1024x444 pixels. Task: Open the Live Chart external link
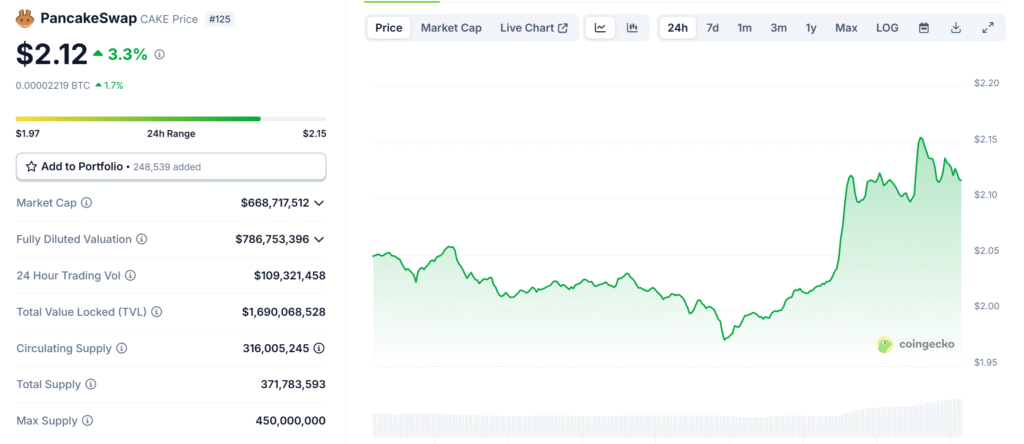click(533, 28)
